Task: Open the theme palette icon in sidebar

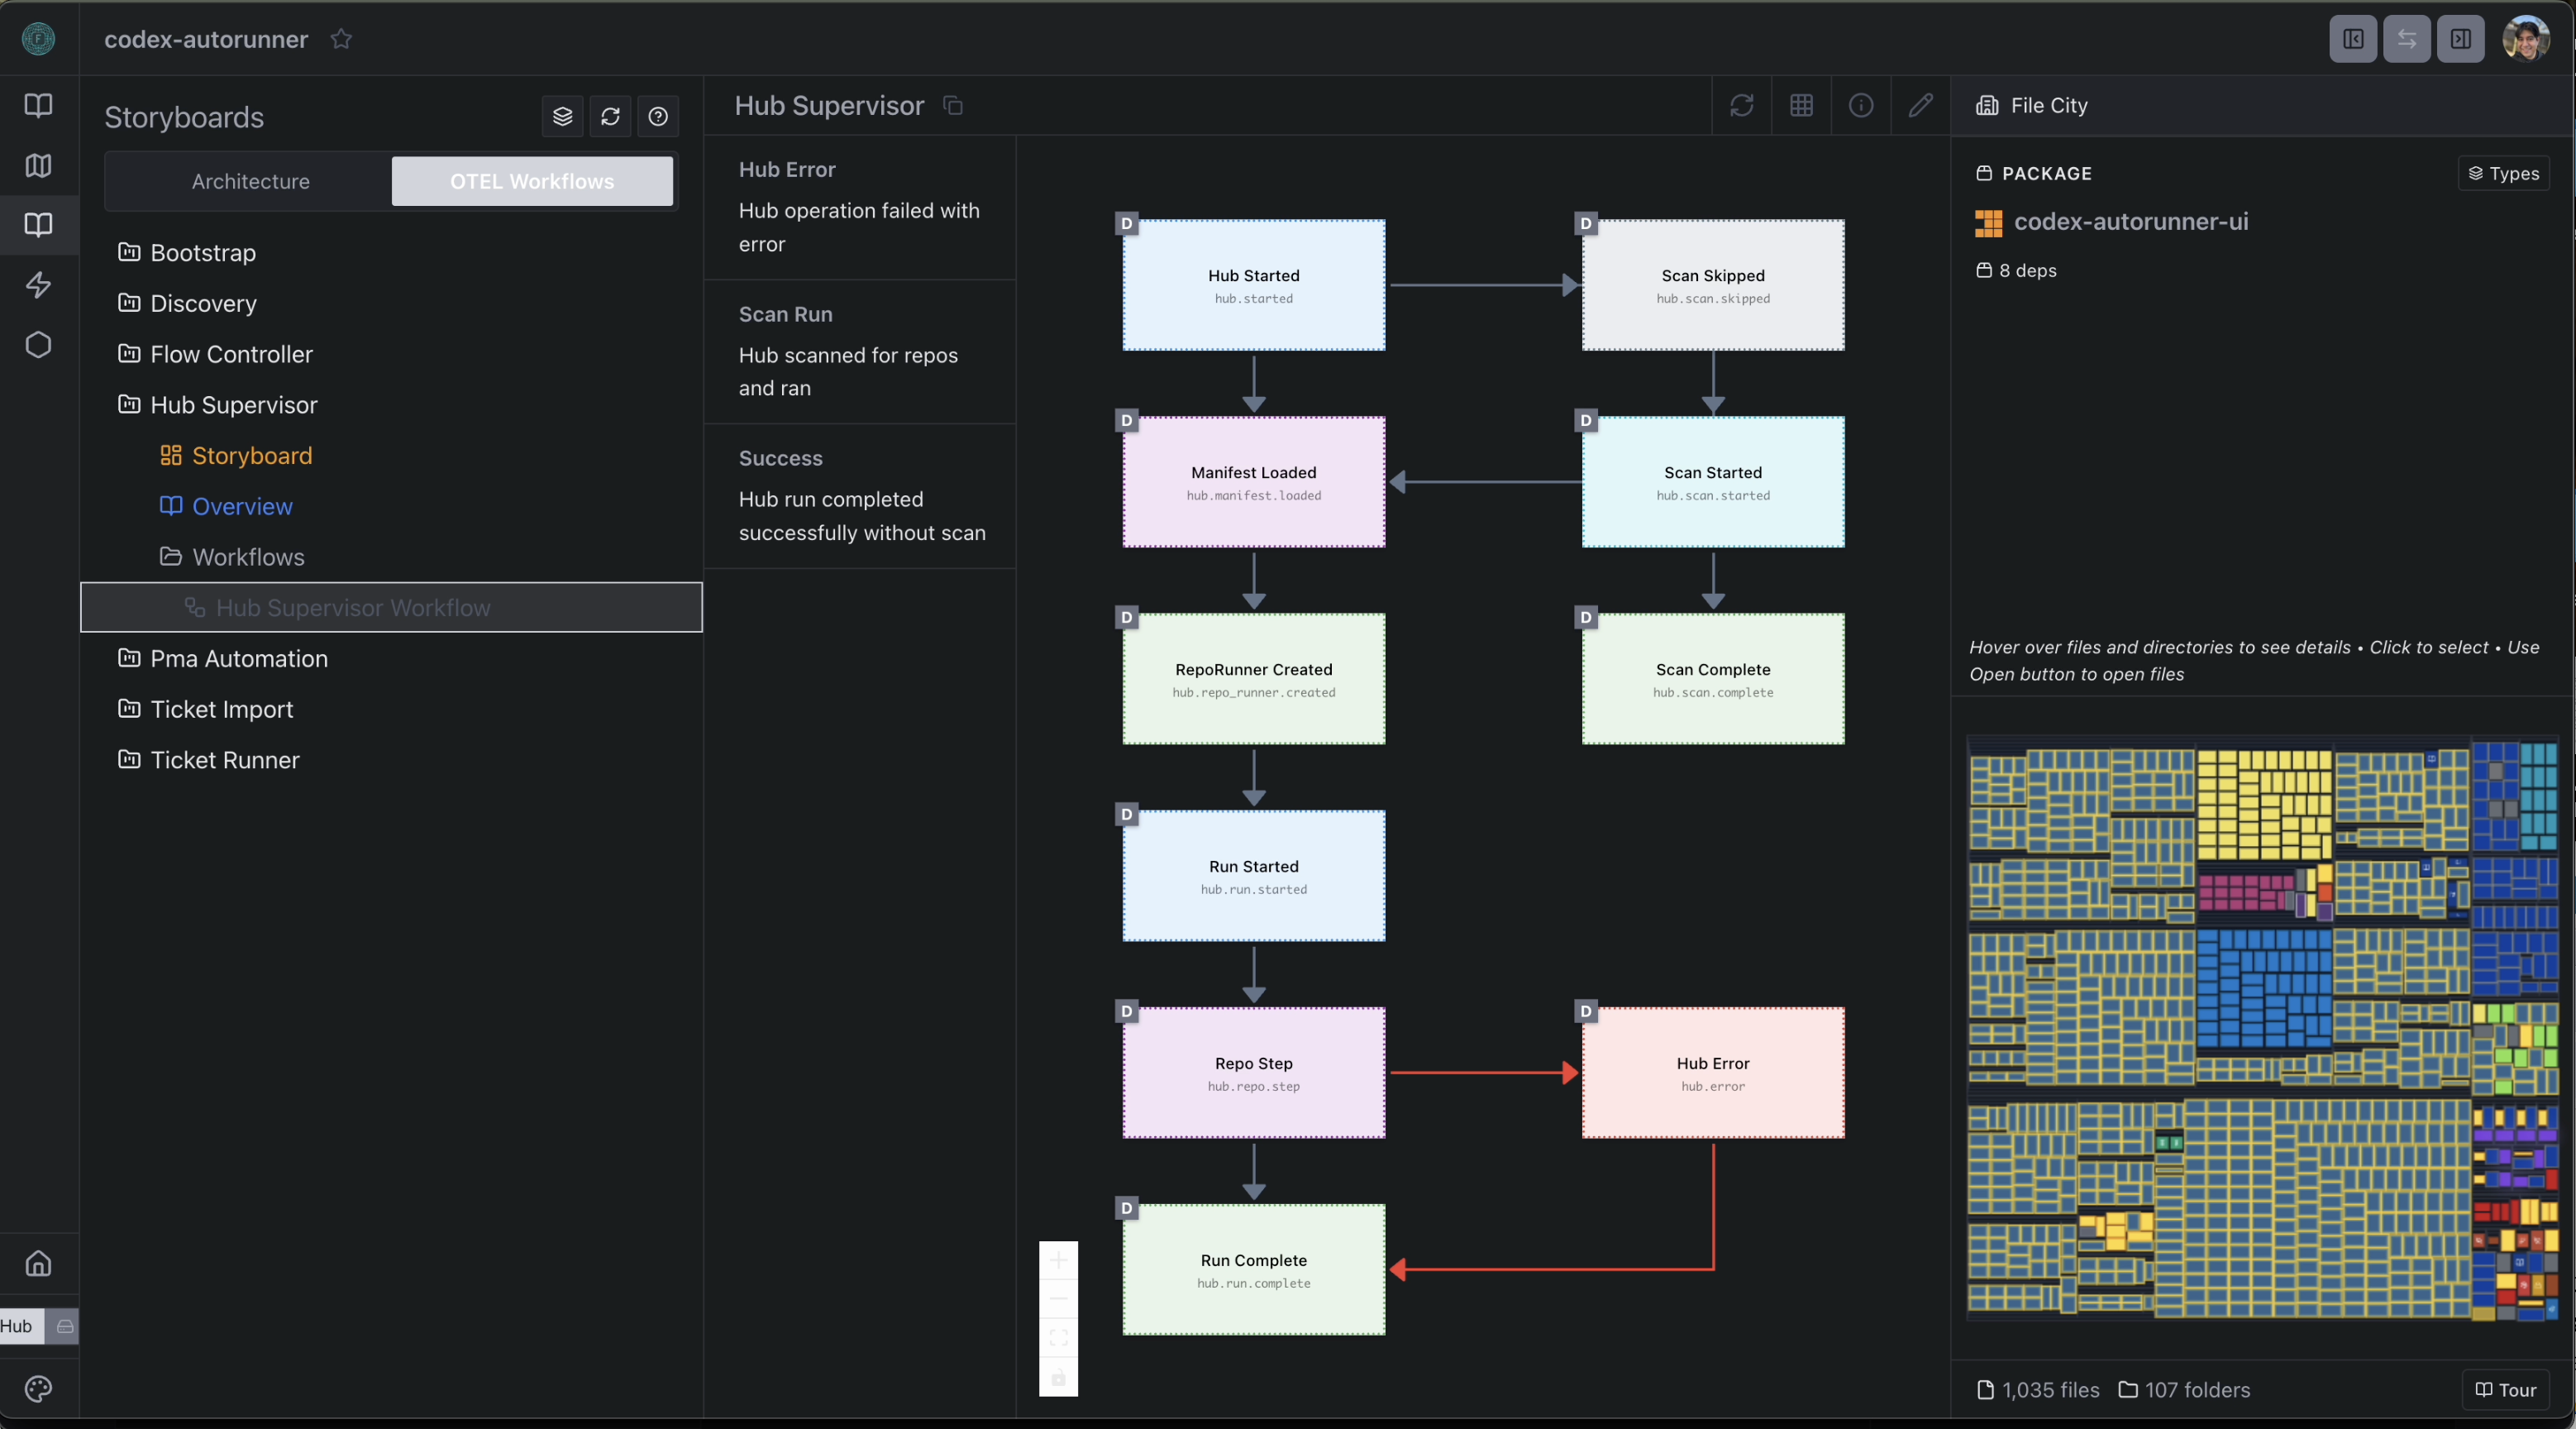Action: [x=38, y=1388]
